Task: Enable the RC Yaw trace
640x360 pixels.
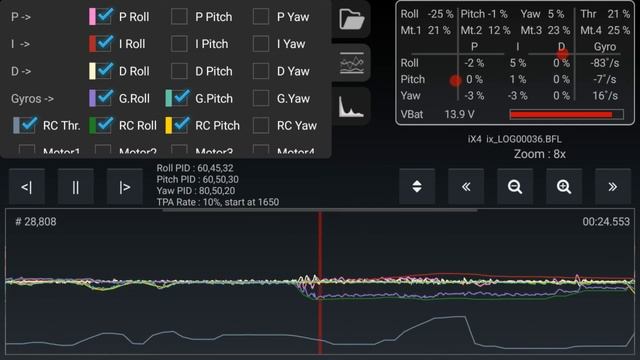Action: point(261,125)
